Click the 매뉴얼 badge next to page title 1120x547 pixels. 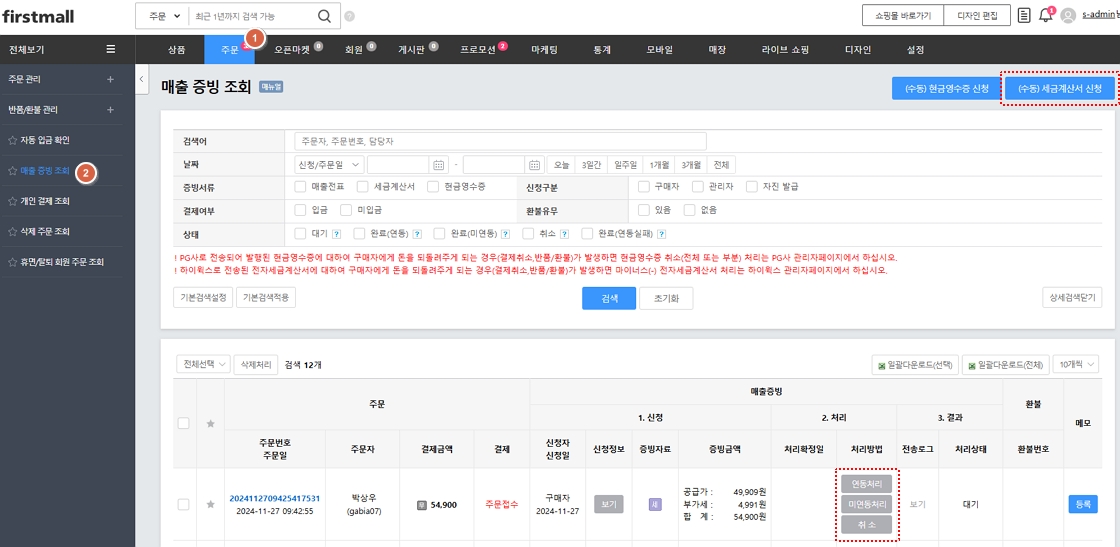[x=271, y=87]
